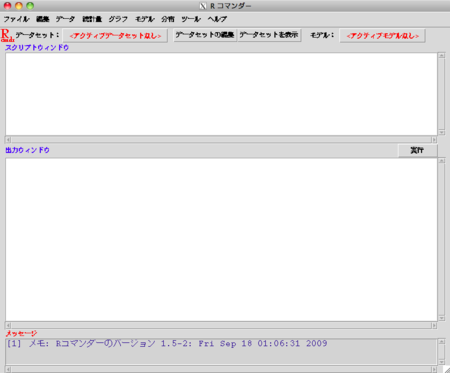
Task: Open the ファイル menu
Action: (16, 19)
